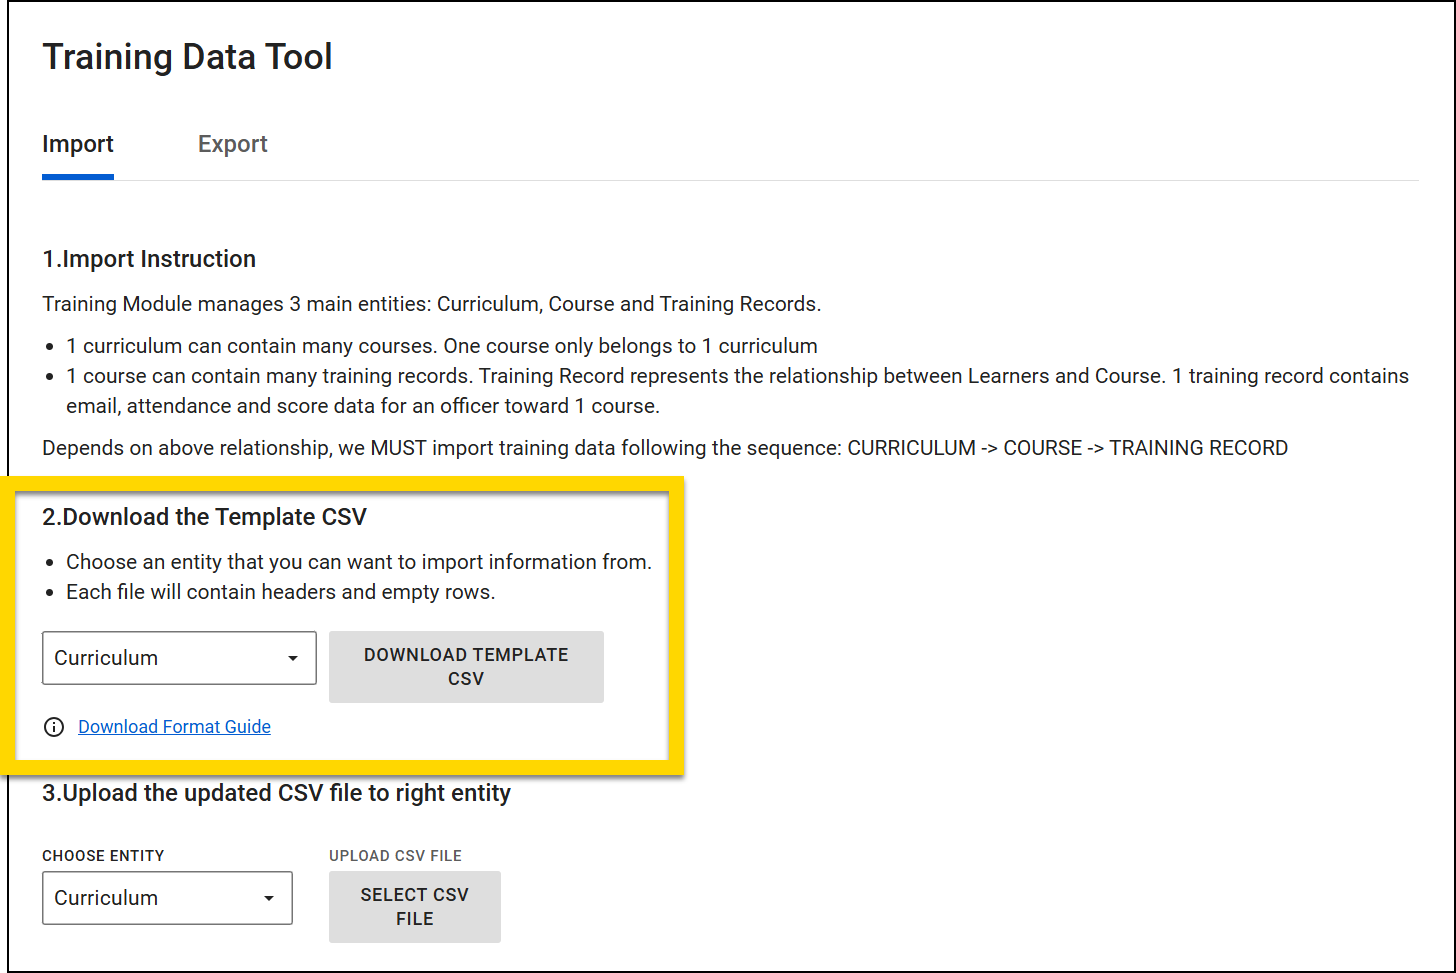Switch to the Export tab
The image size is (1456, 973).
coord(232,144)
